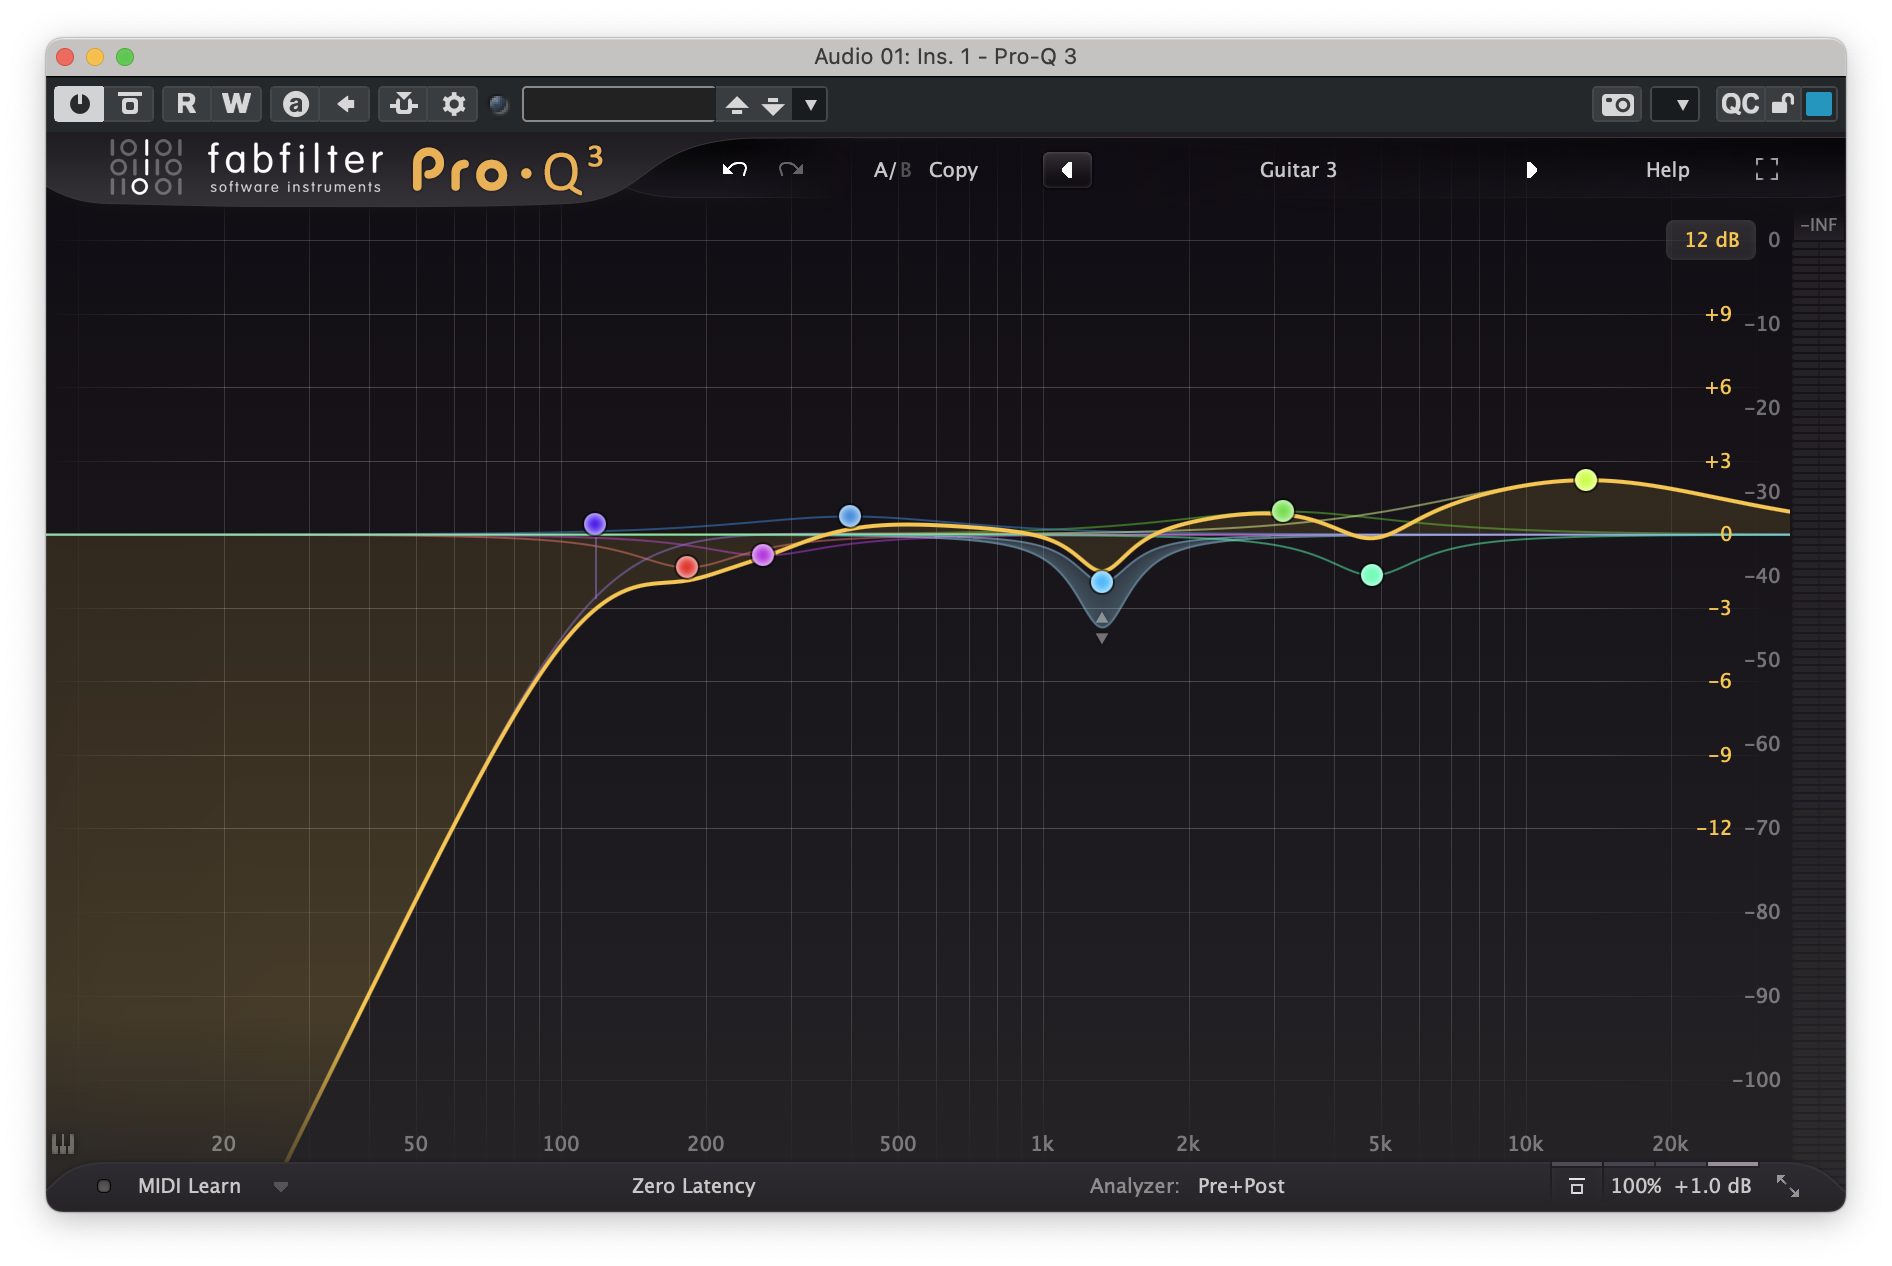
Task: Click the next preset arrow beside Guitar 3
Action: (1532, 170)
